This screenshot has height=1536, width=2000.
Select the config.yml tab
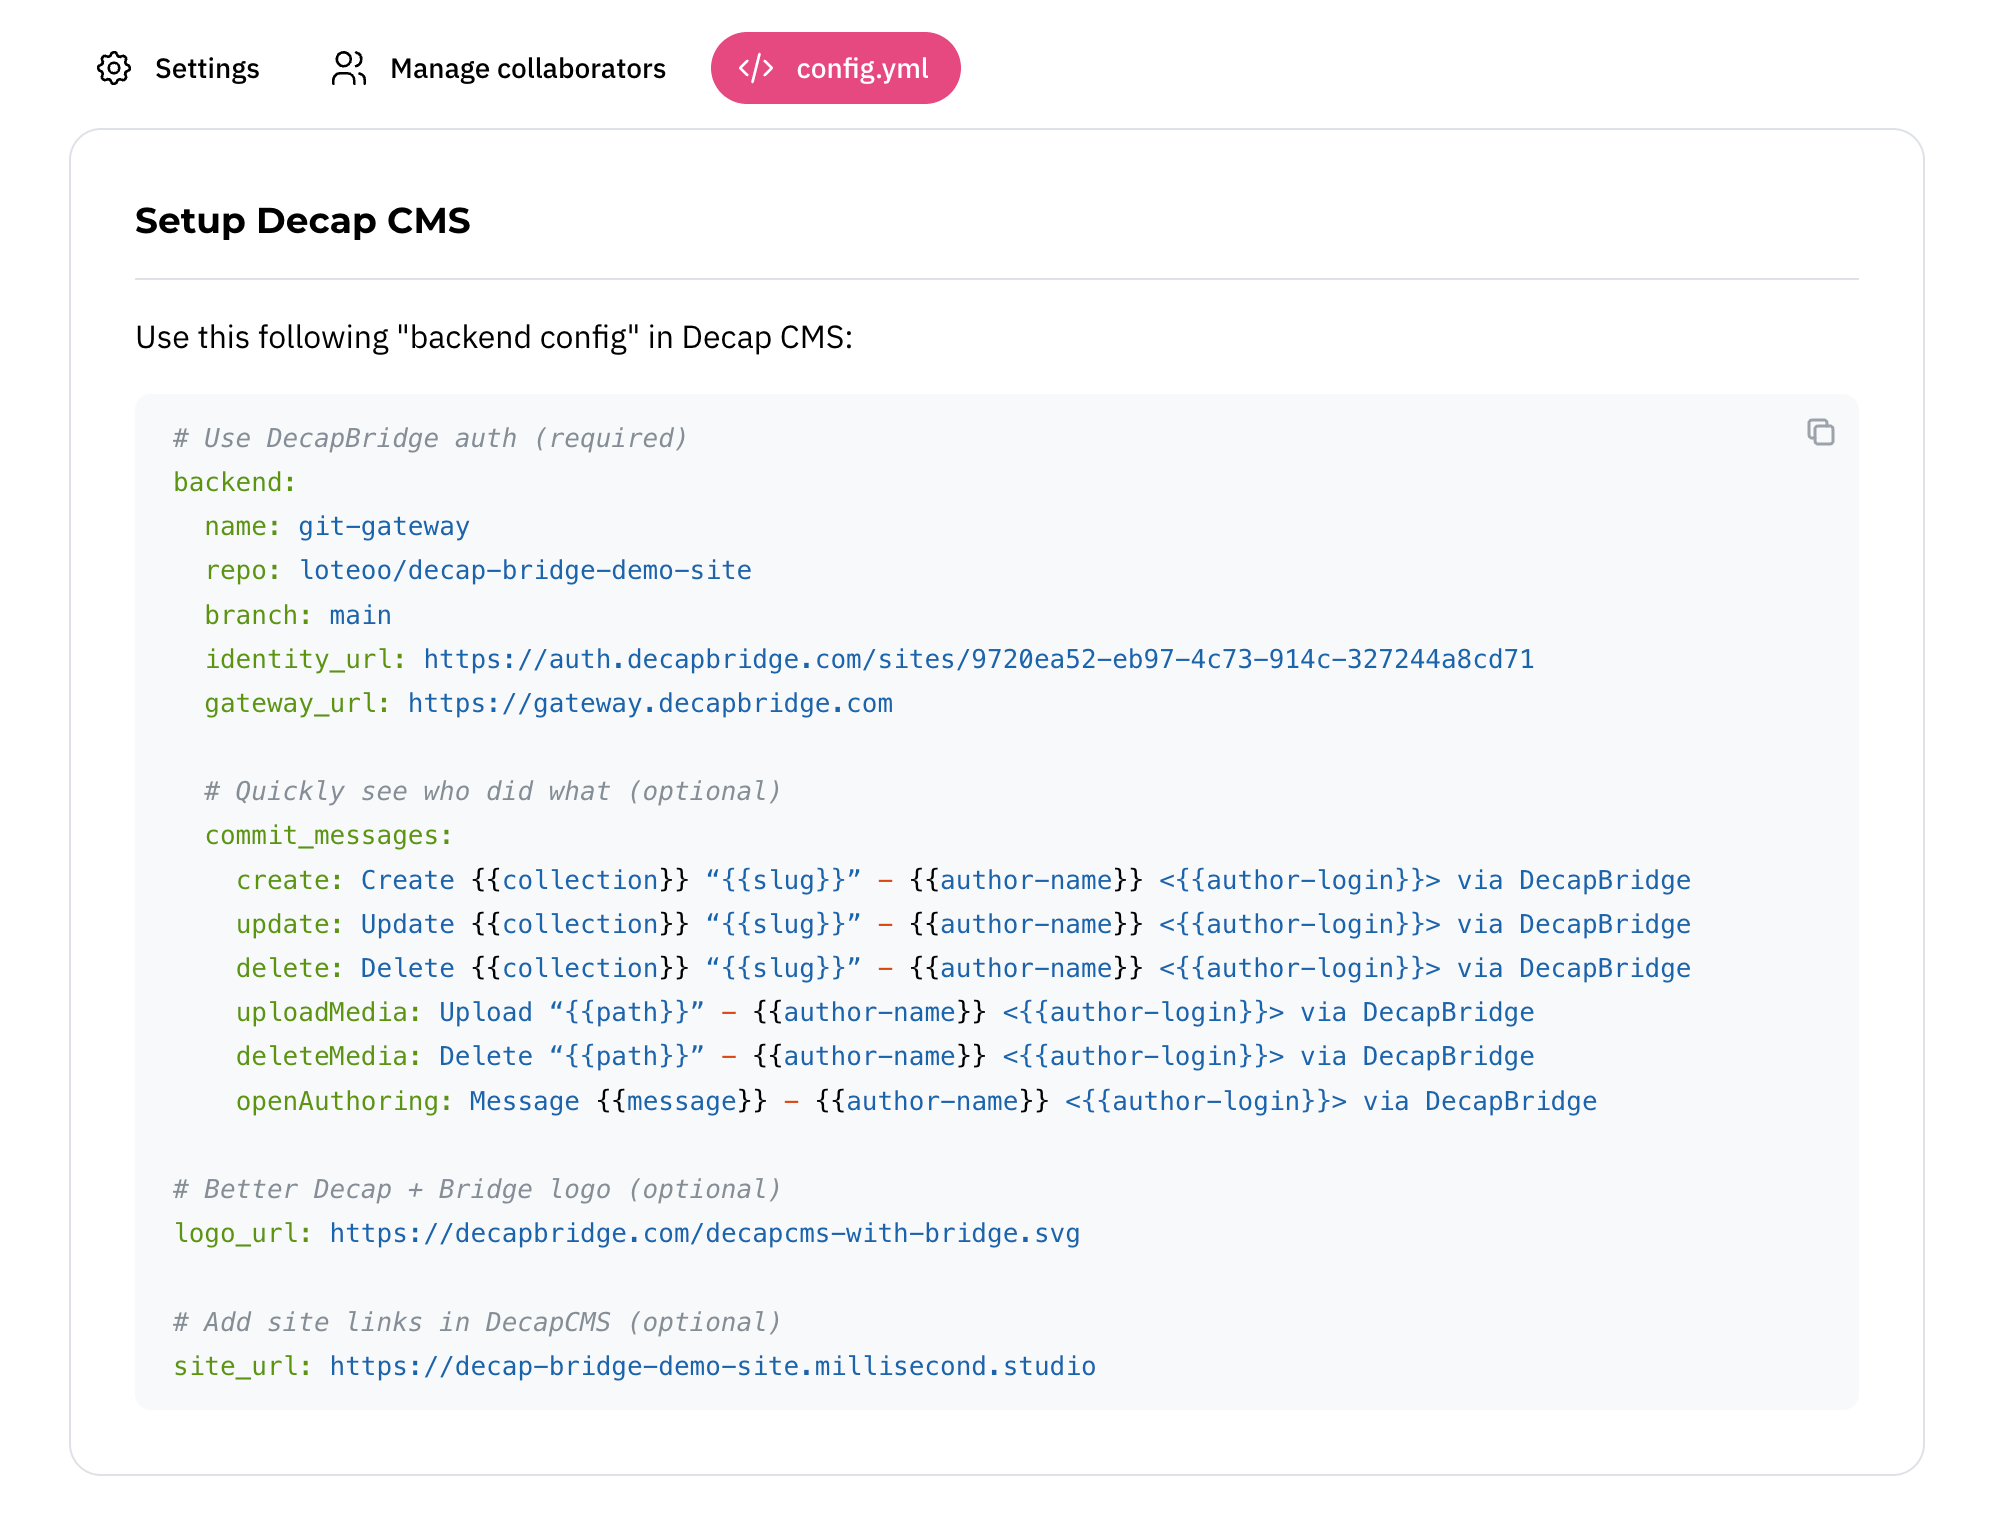(x=835, y=68)
